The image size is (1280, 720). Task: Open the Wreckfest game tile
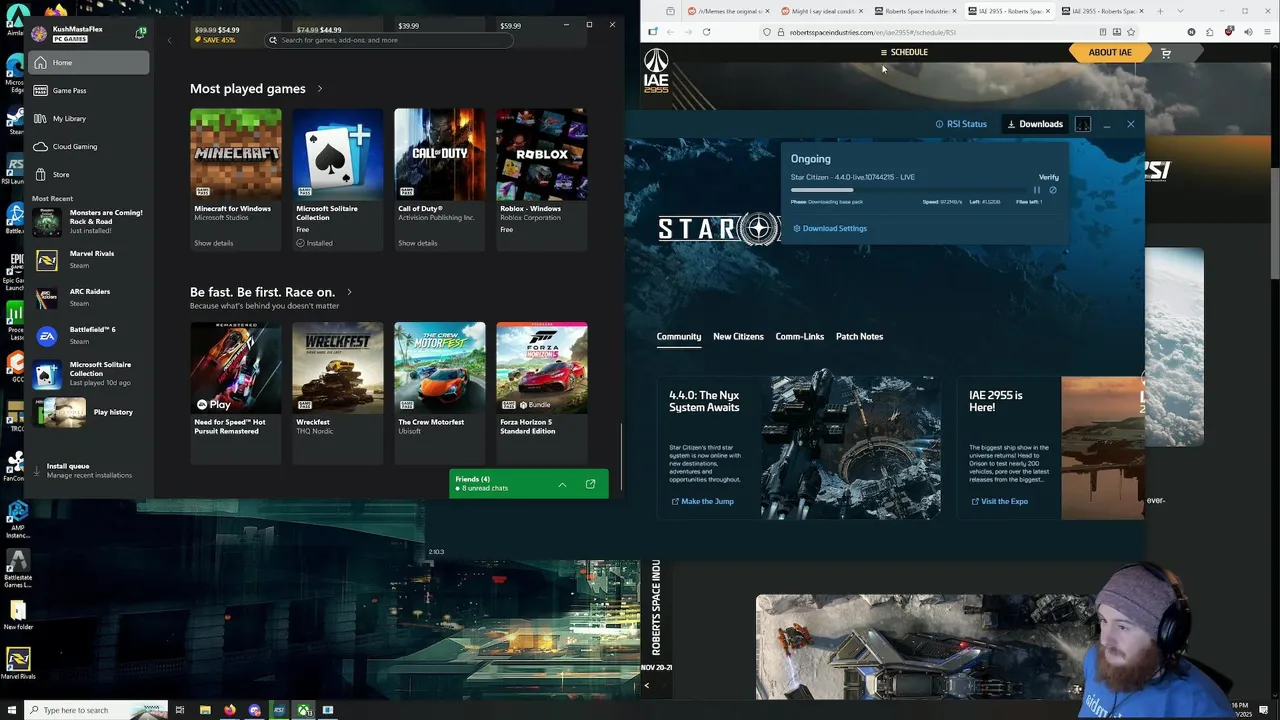pos(338,392)
